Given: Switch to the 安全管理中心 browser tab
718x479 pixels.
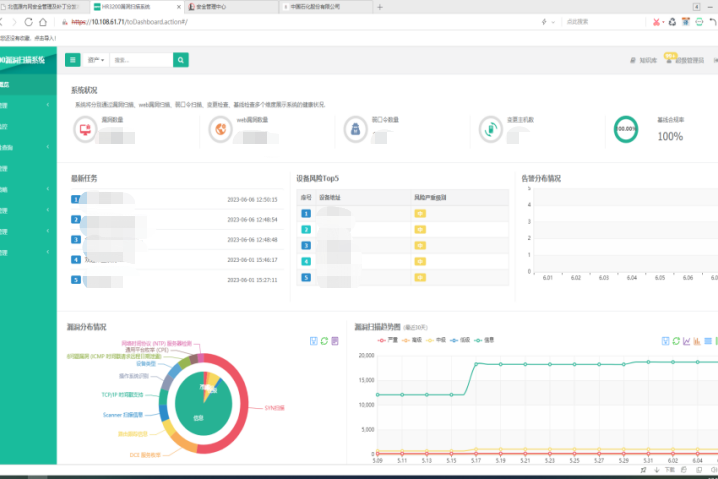Looking at the screenshot, I should tap(215, 6).
